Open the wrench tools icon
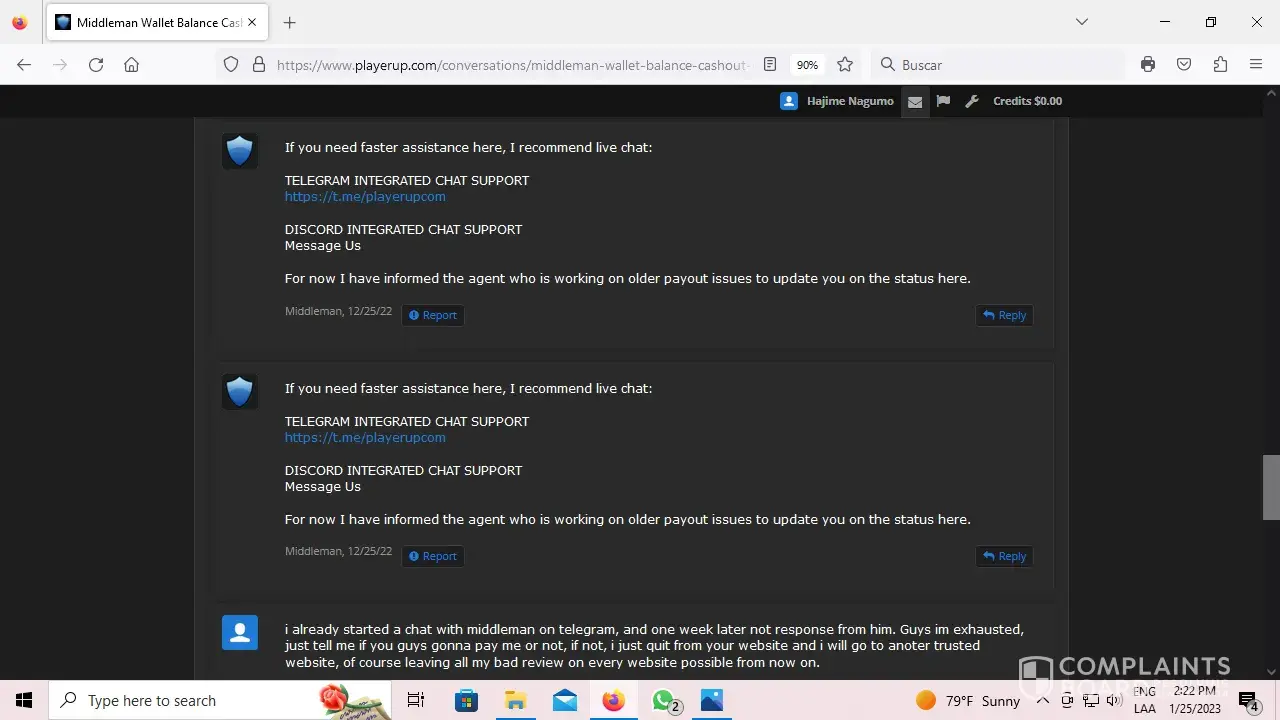This screenshot has width=1280, height=720. tap(971, 101)
